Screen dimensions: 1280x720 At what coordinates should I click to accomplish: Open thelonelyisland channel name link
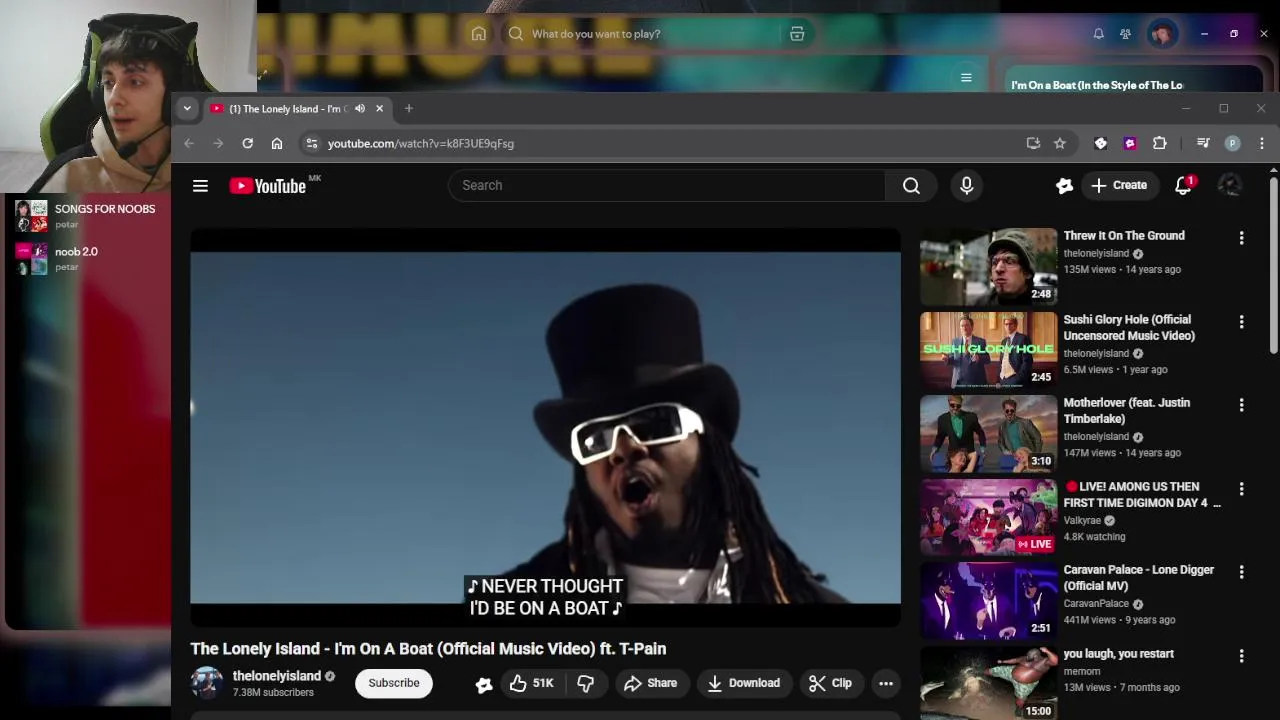coord(277,676)
